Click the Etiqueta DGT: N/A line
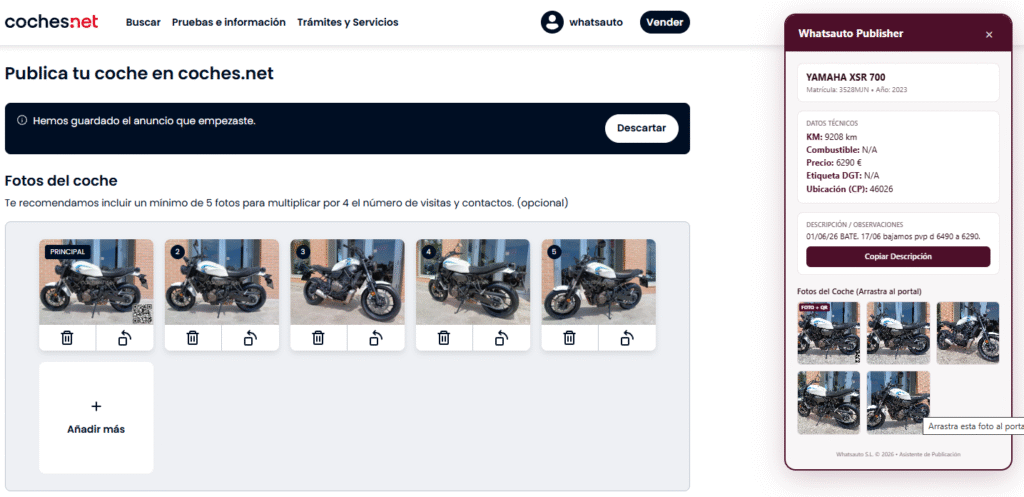 click(842, 176)
